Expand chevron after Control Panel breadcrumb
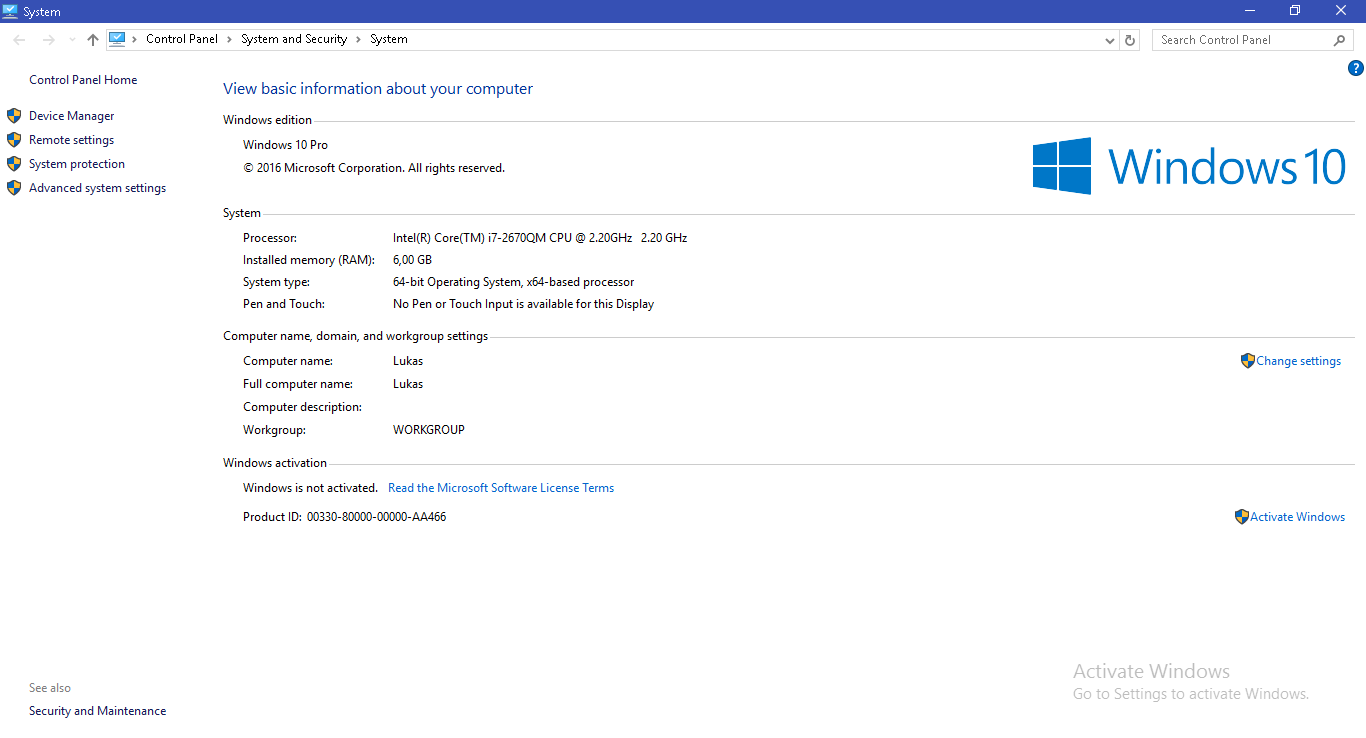This screenshot has width=1366, height=738. coord(229,39)
